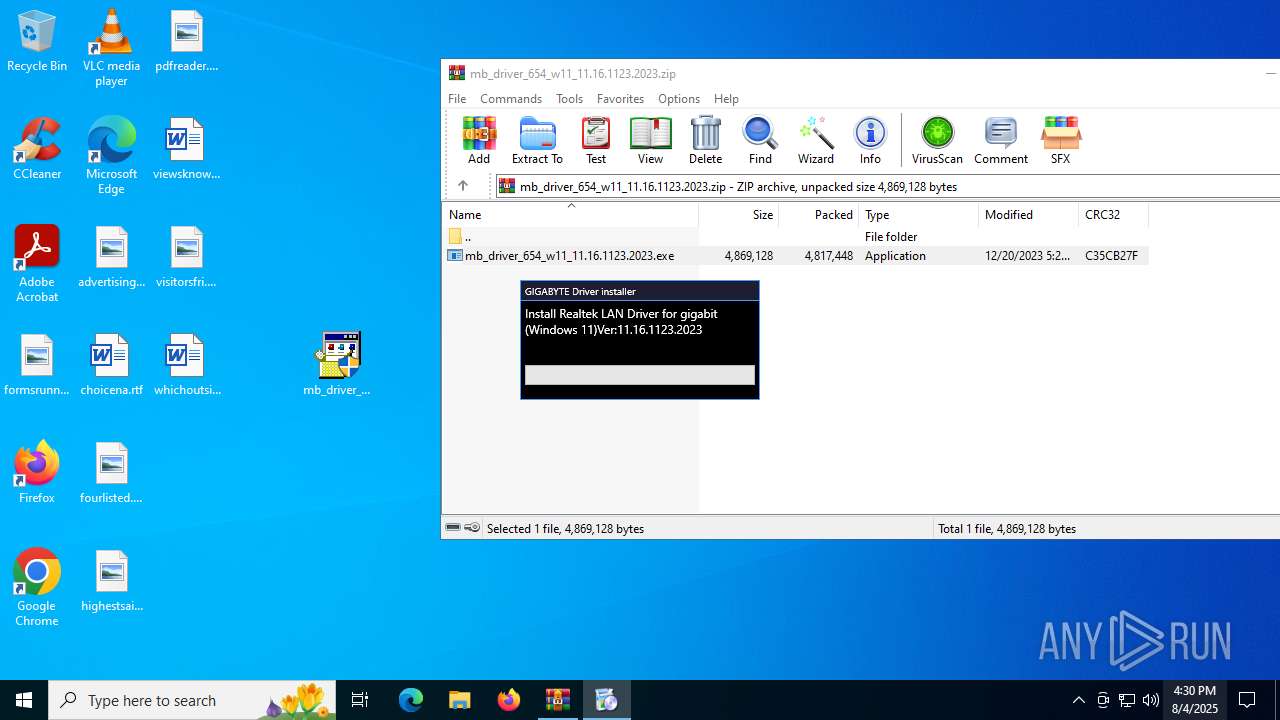Screen dimensions: 1280x720
Task: Open the Options menu
Action: point(679,99)
